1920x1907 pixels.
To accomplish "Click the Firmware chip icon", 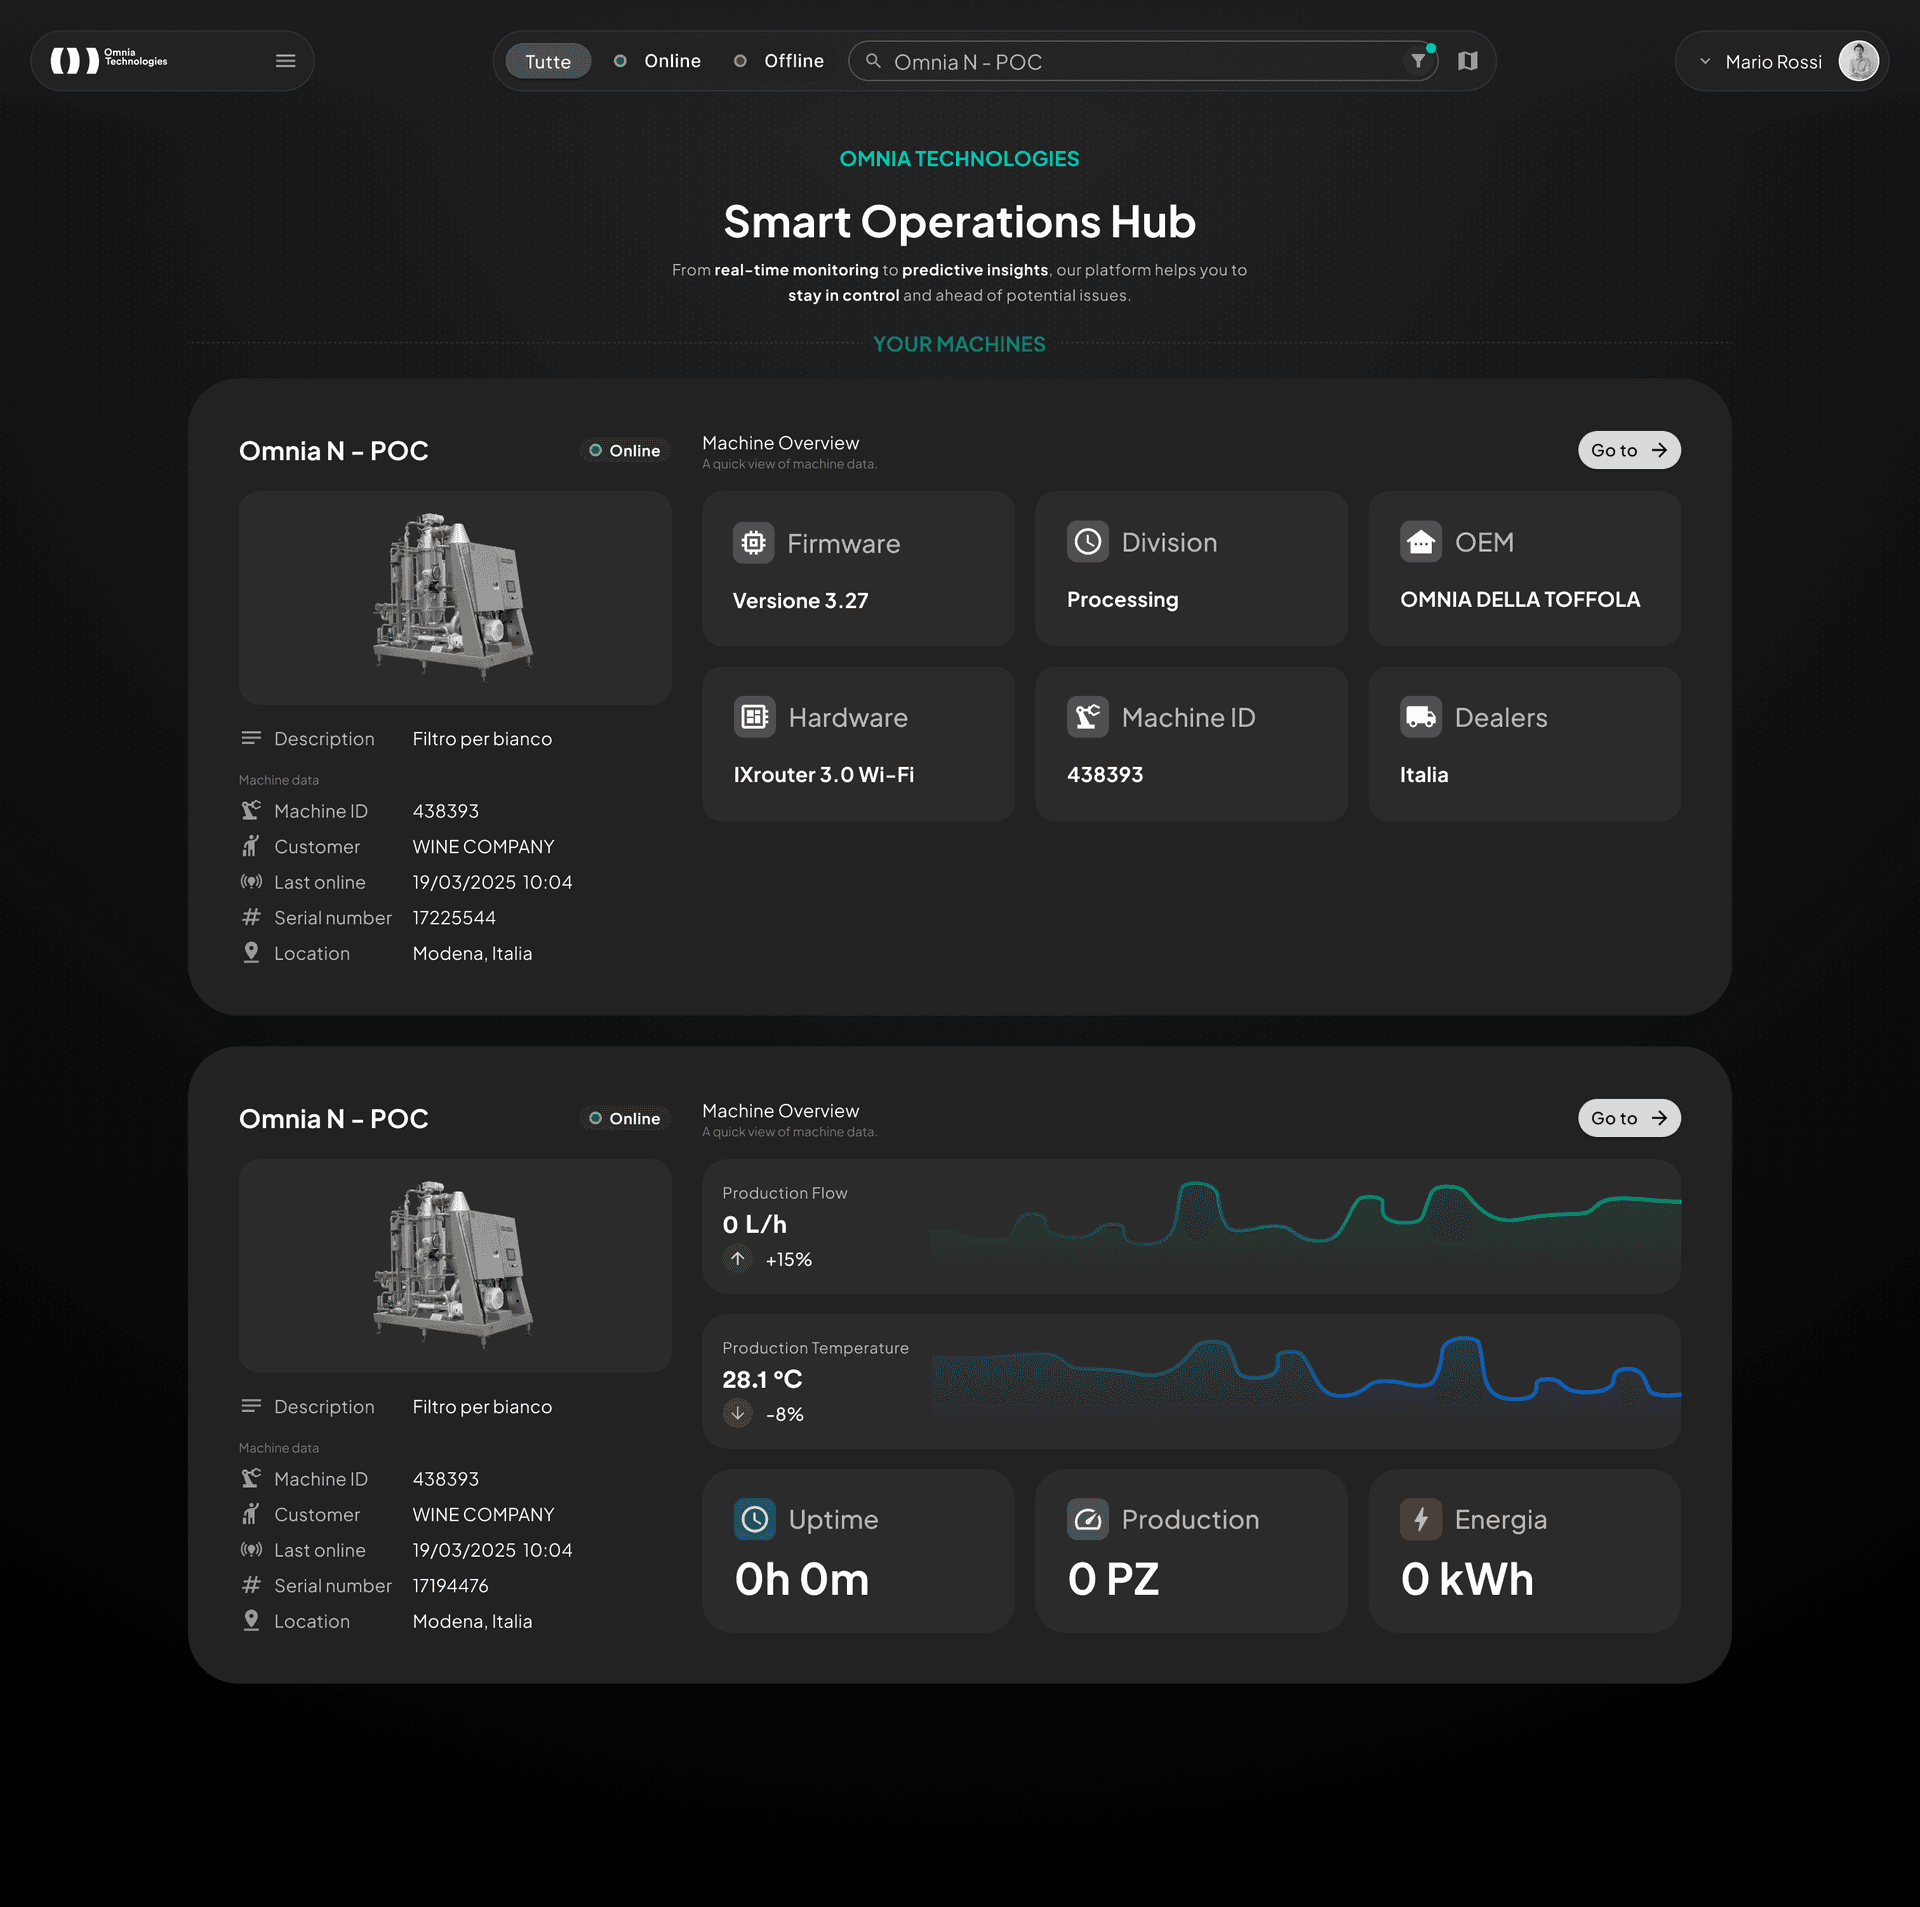I will [753, 543].
